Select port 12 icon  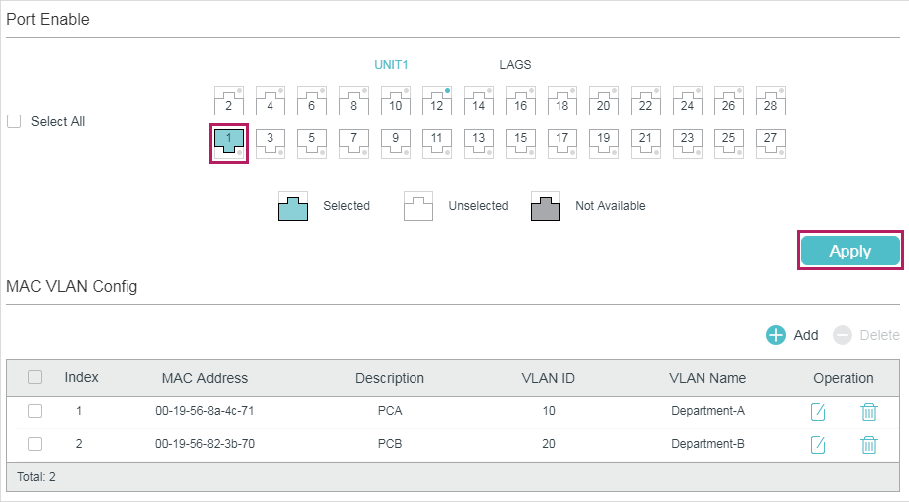[437, 101]
